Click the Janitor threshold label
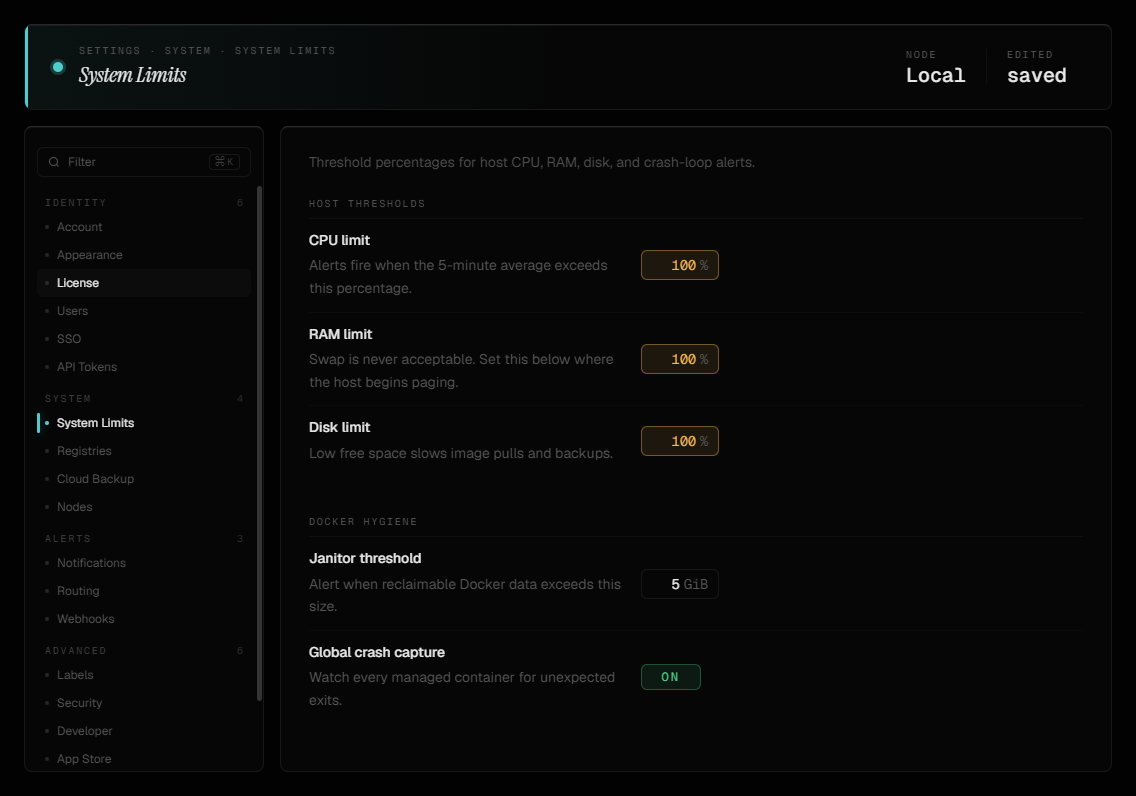Viewport: 1136px width, 796px height. [x=365, y=558]
